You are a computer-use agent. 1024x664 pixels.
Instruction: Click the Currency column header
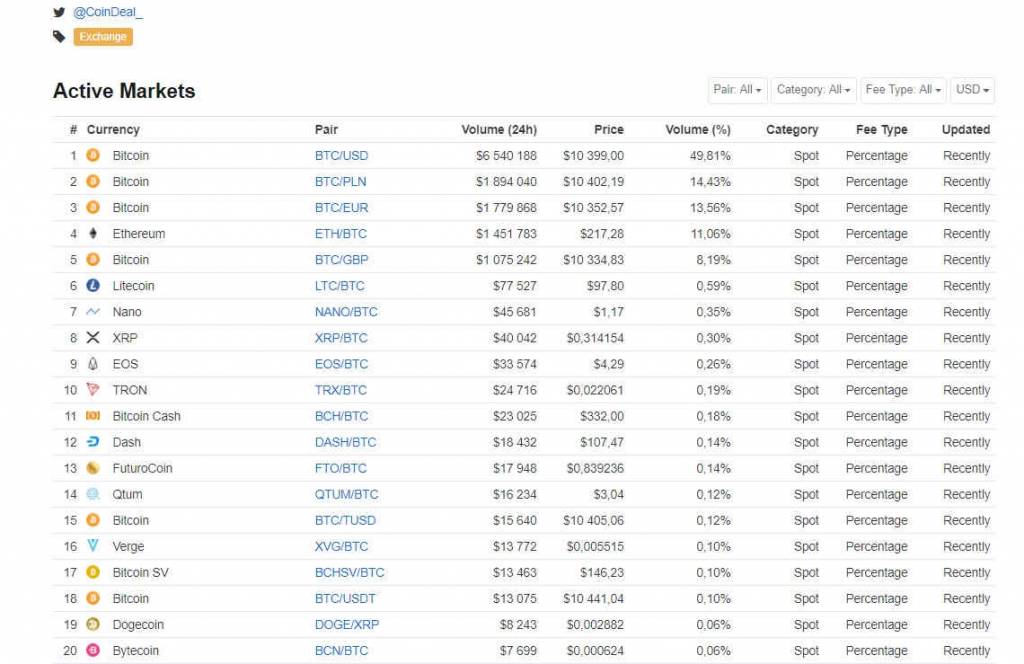pyautogui.click(x=113, y=129)
